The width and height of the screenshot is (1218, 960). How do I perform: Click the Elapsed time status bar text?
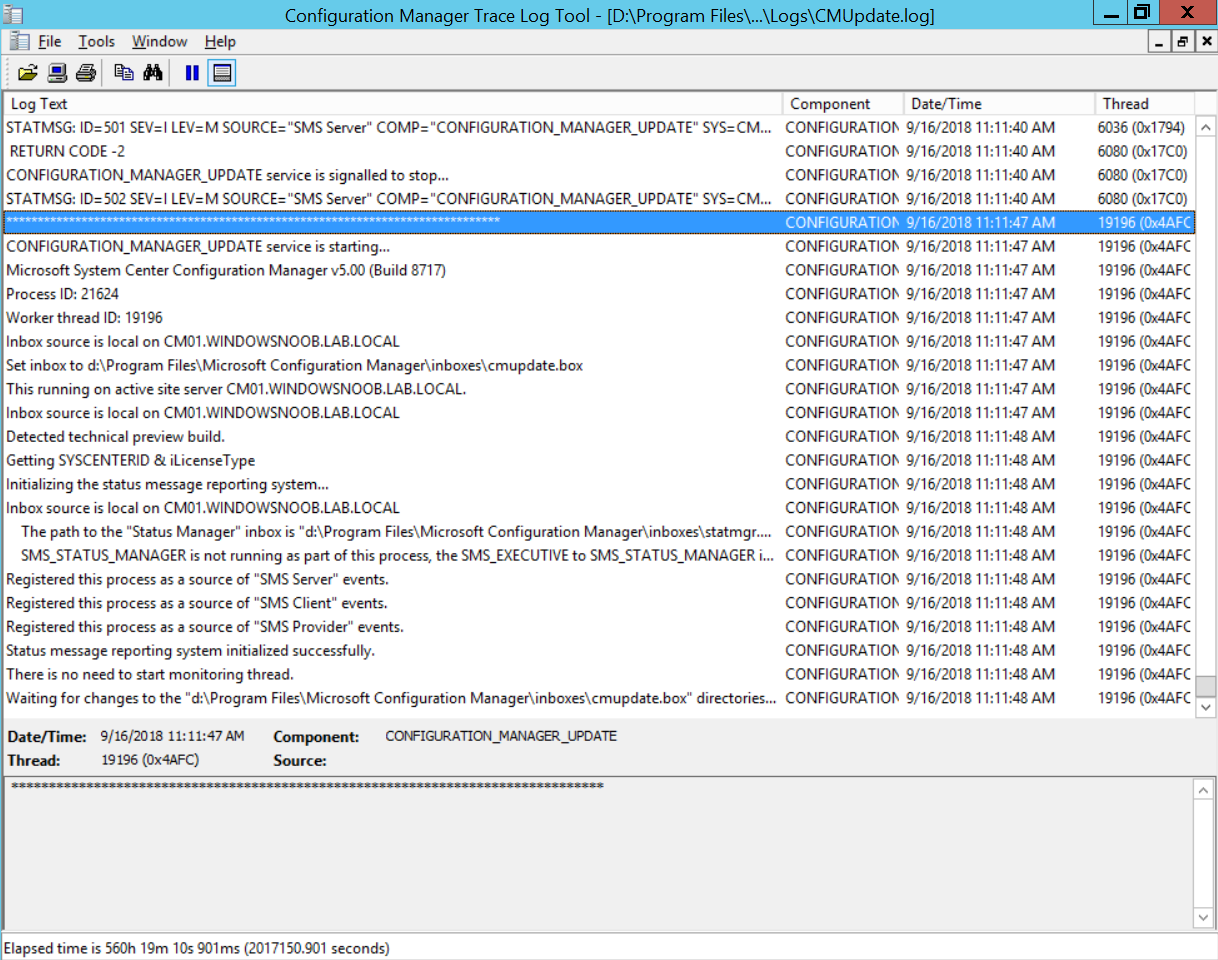(x=197, y=947)
